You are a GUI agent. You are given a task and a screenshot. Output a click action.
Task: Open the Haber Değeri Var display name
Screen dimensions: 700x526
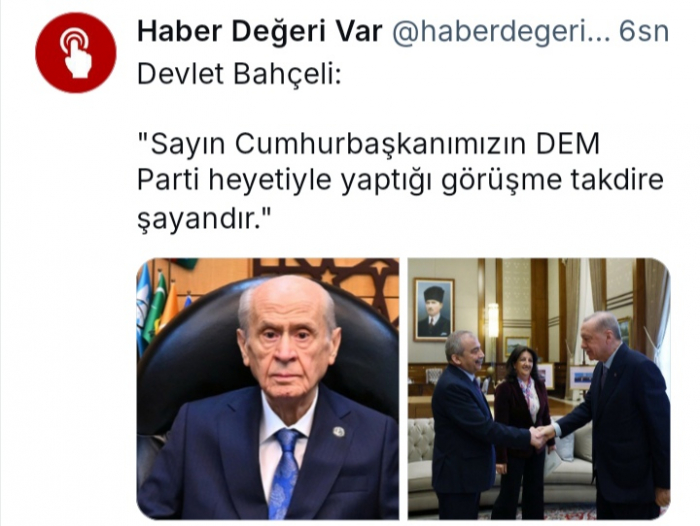(260, 32)
